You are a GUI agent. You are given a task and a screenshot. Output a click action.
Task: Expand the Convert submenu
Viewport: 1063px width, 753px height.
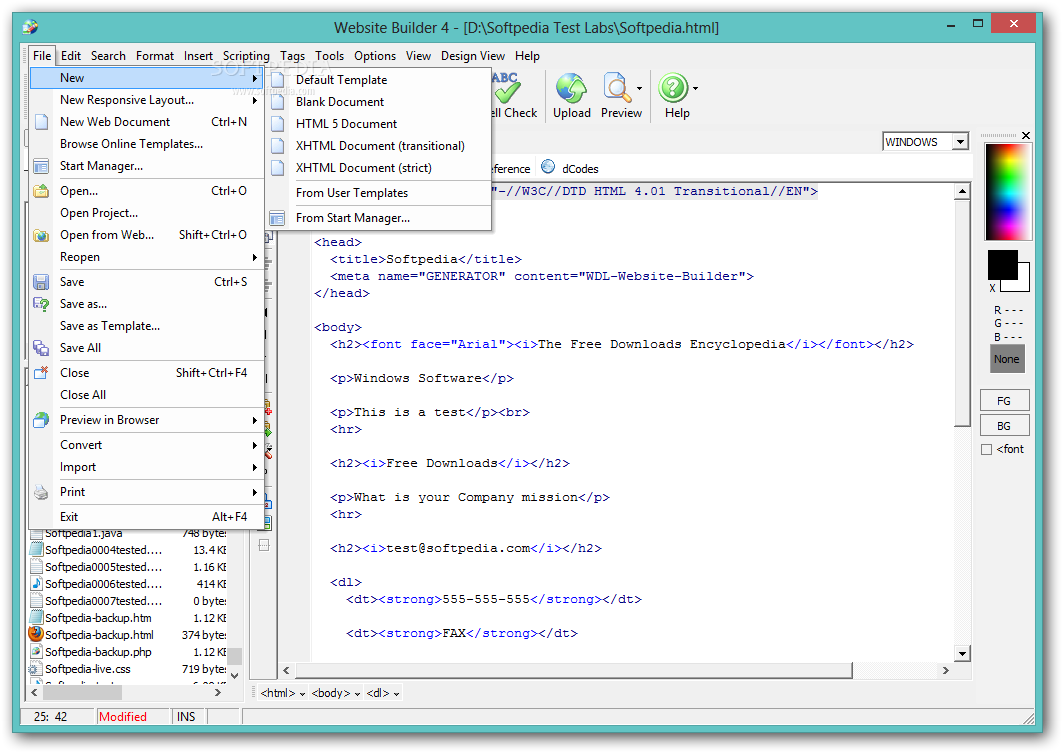pyautogui.click(x=146, y=445)
